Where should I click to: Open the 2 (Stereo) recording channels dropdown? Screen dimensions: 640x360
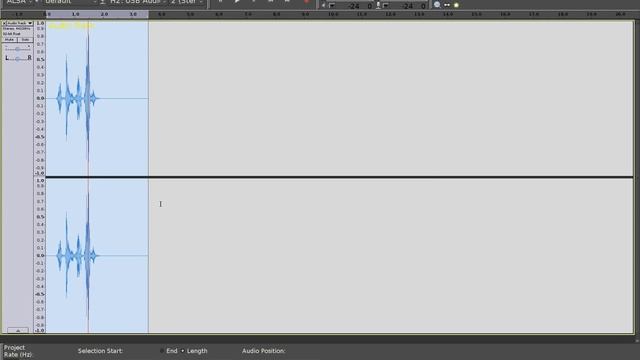coord(186,2)
